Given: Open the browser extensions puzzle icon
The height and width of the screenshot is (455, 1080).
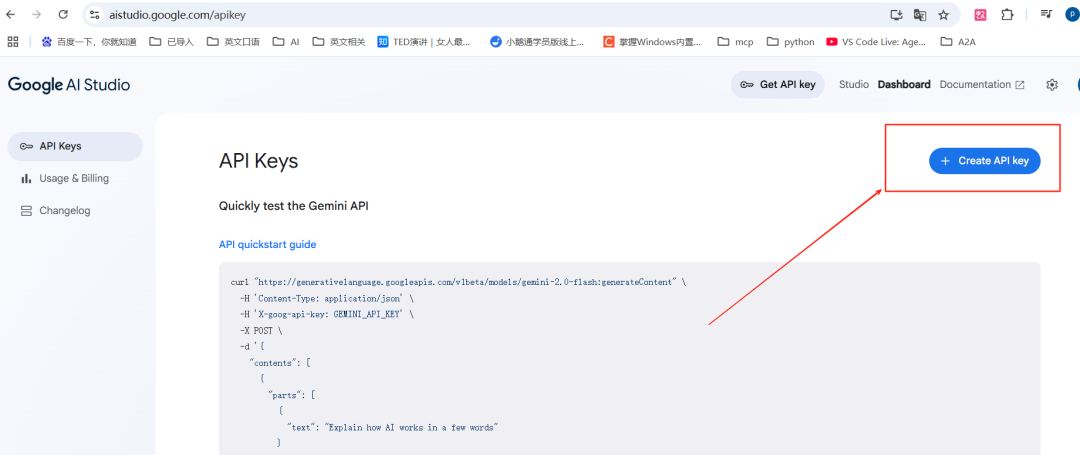Looking at the screenshot, I should pos(1007,14).
